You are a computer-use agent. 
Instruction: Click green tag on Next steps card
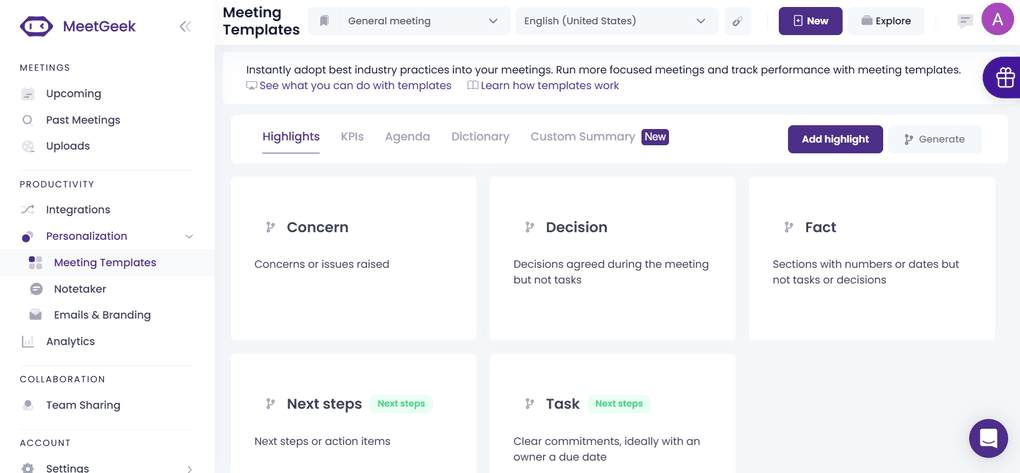point(401,403)
